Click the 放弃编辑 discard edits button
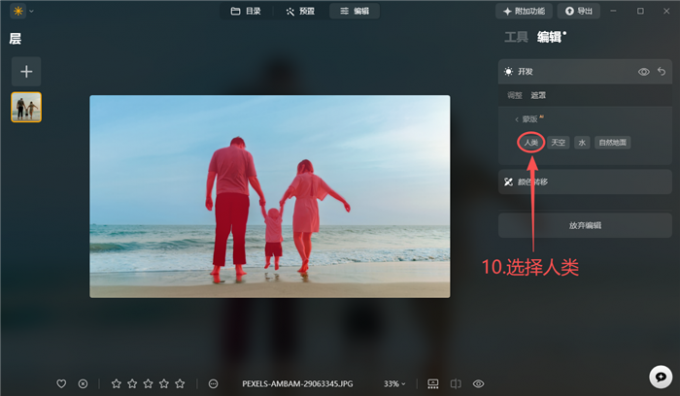680x396 pixels. [x=585, y=225]
